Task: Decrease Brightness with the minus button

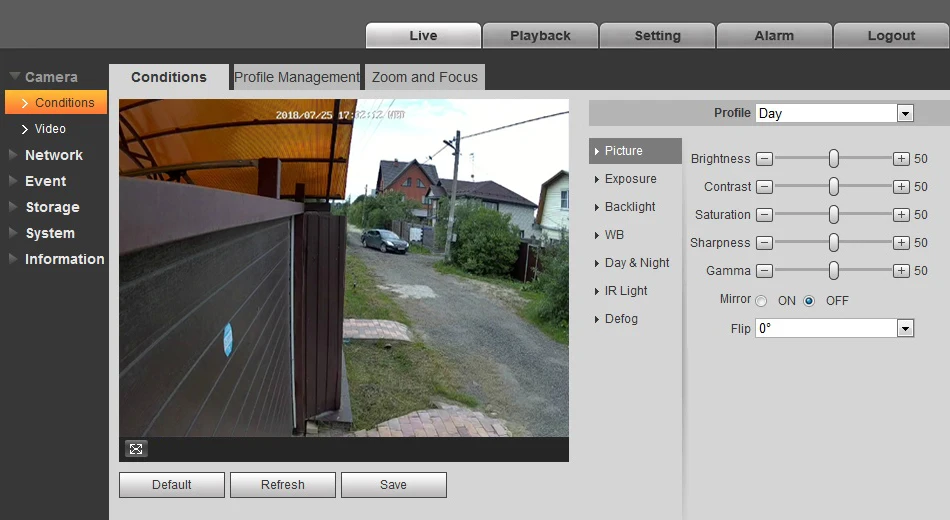Action: [765, 159]
